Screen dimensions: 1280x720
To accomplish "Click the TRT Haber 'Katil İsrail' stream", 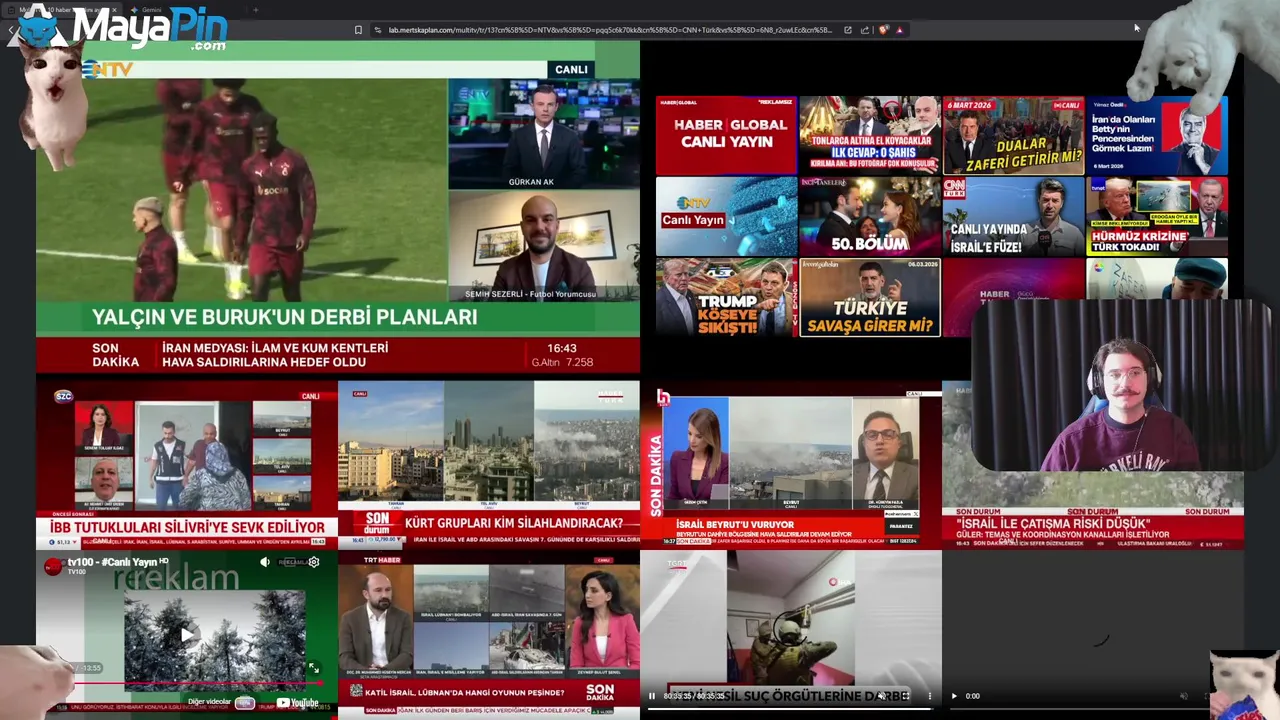I will (x=489, y=634).
